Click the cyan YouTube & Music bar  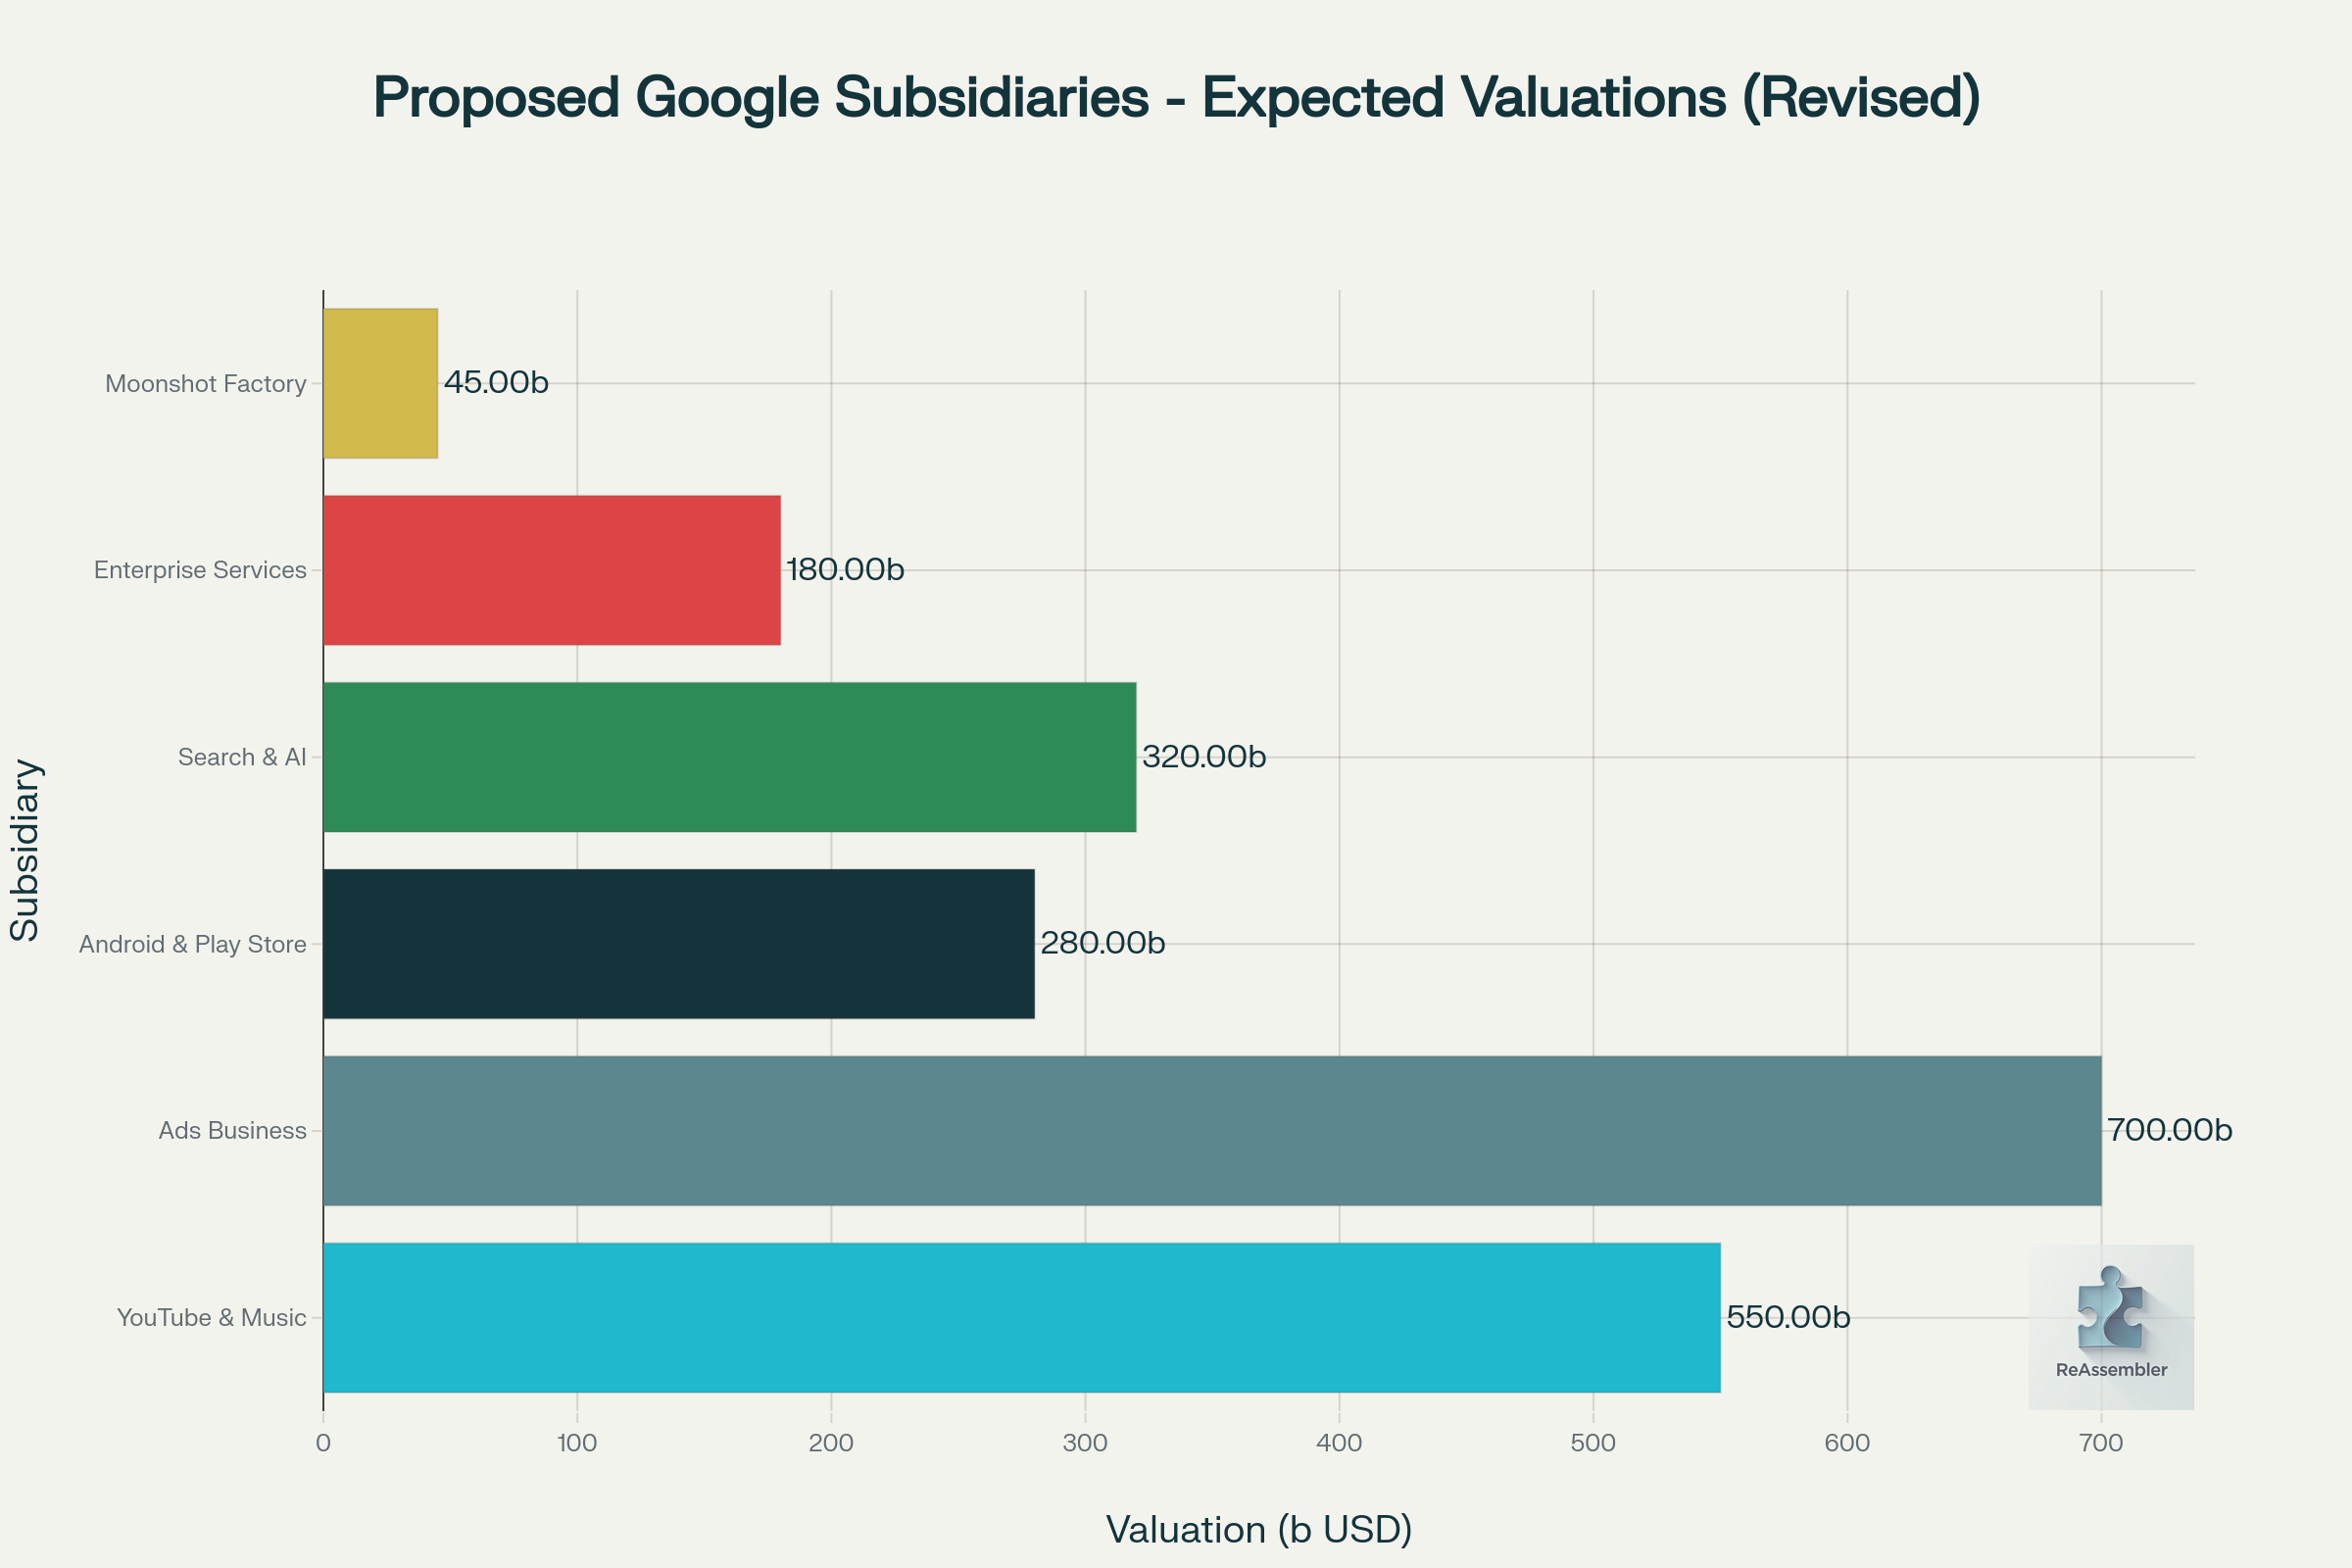1021,1317
